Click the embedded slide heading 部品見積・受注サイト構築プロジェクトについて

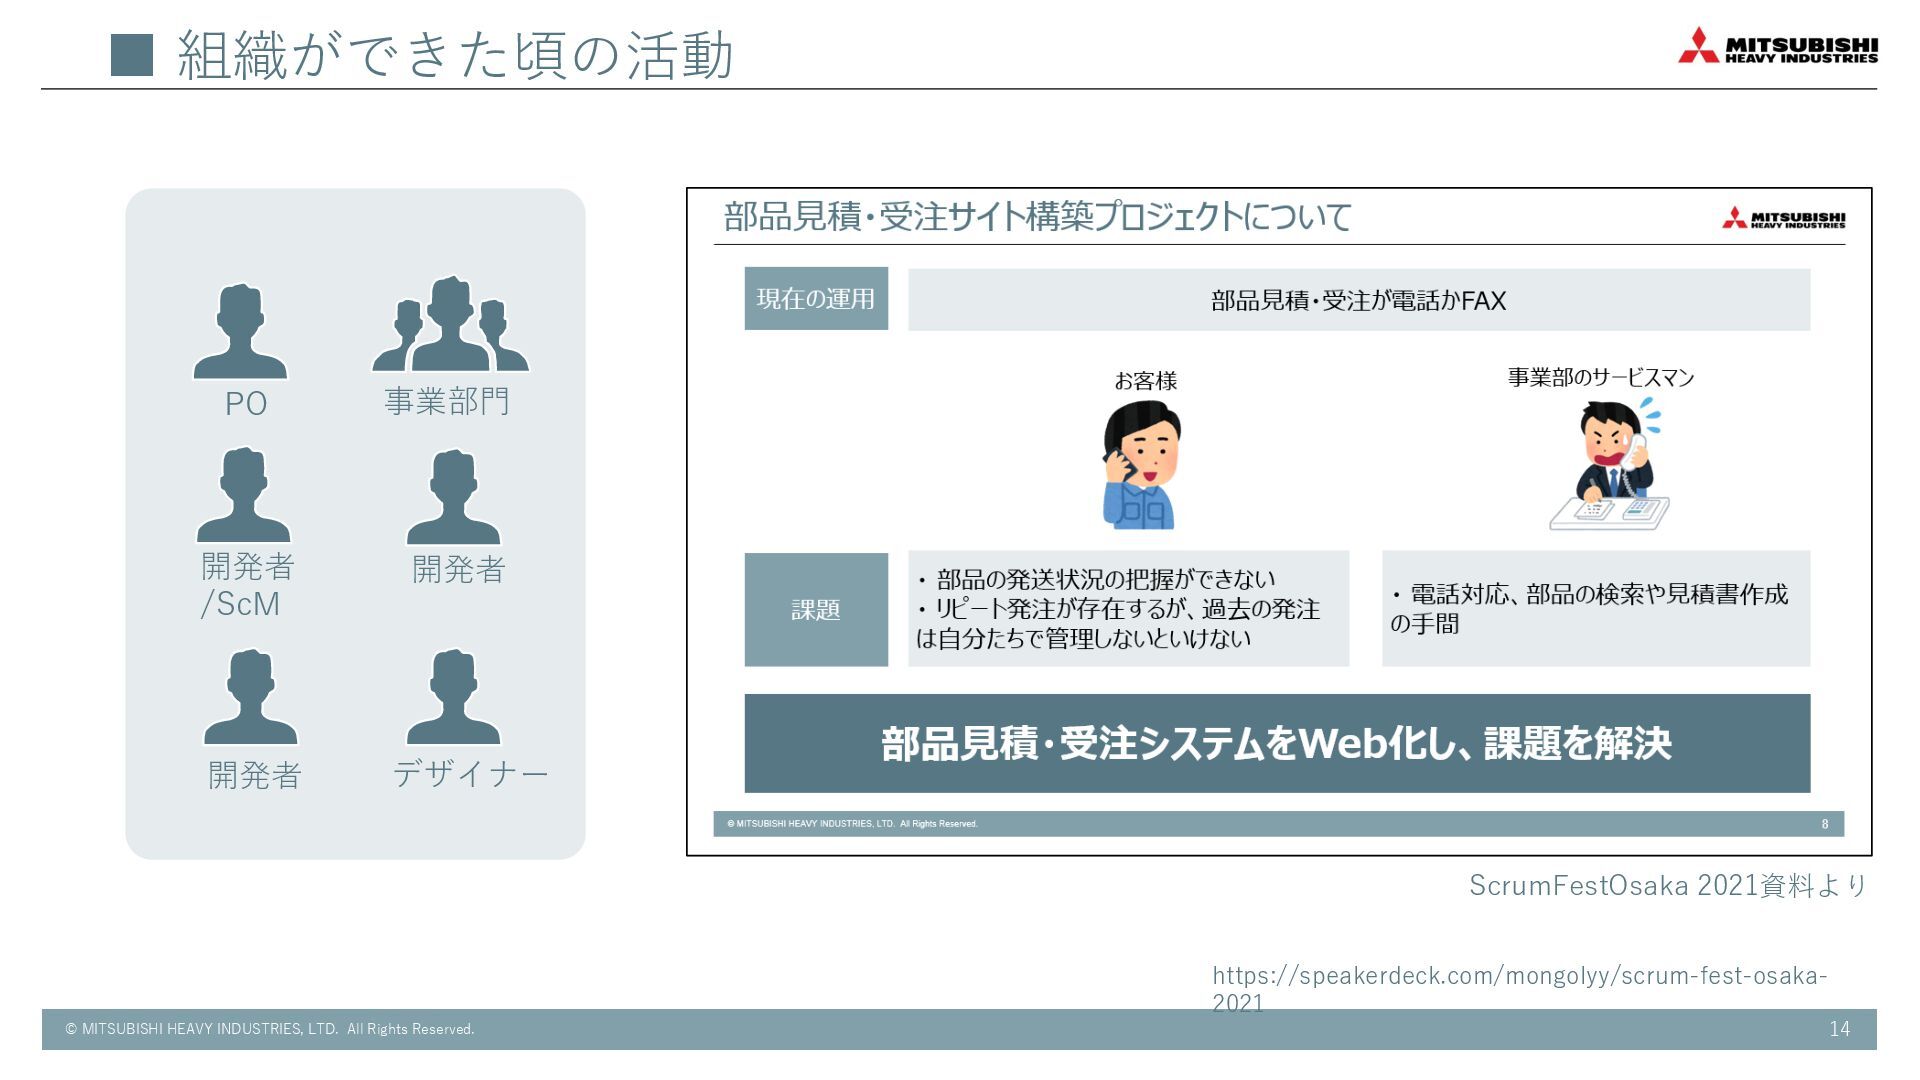point(1036,217)
